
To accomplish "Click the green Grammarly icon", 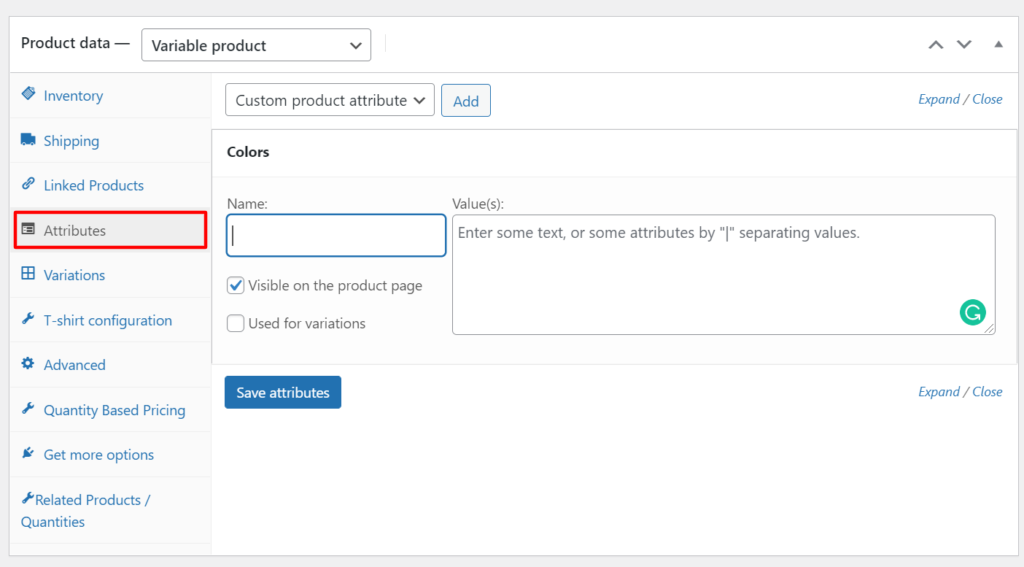I will pos(972,313).
